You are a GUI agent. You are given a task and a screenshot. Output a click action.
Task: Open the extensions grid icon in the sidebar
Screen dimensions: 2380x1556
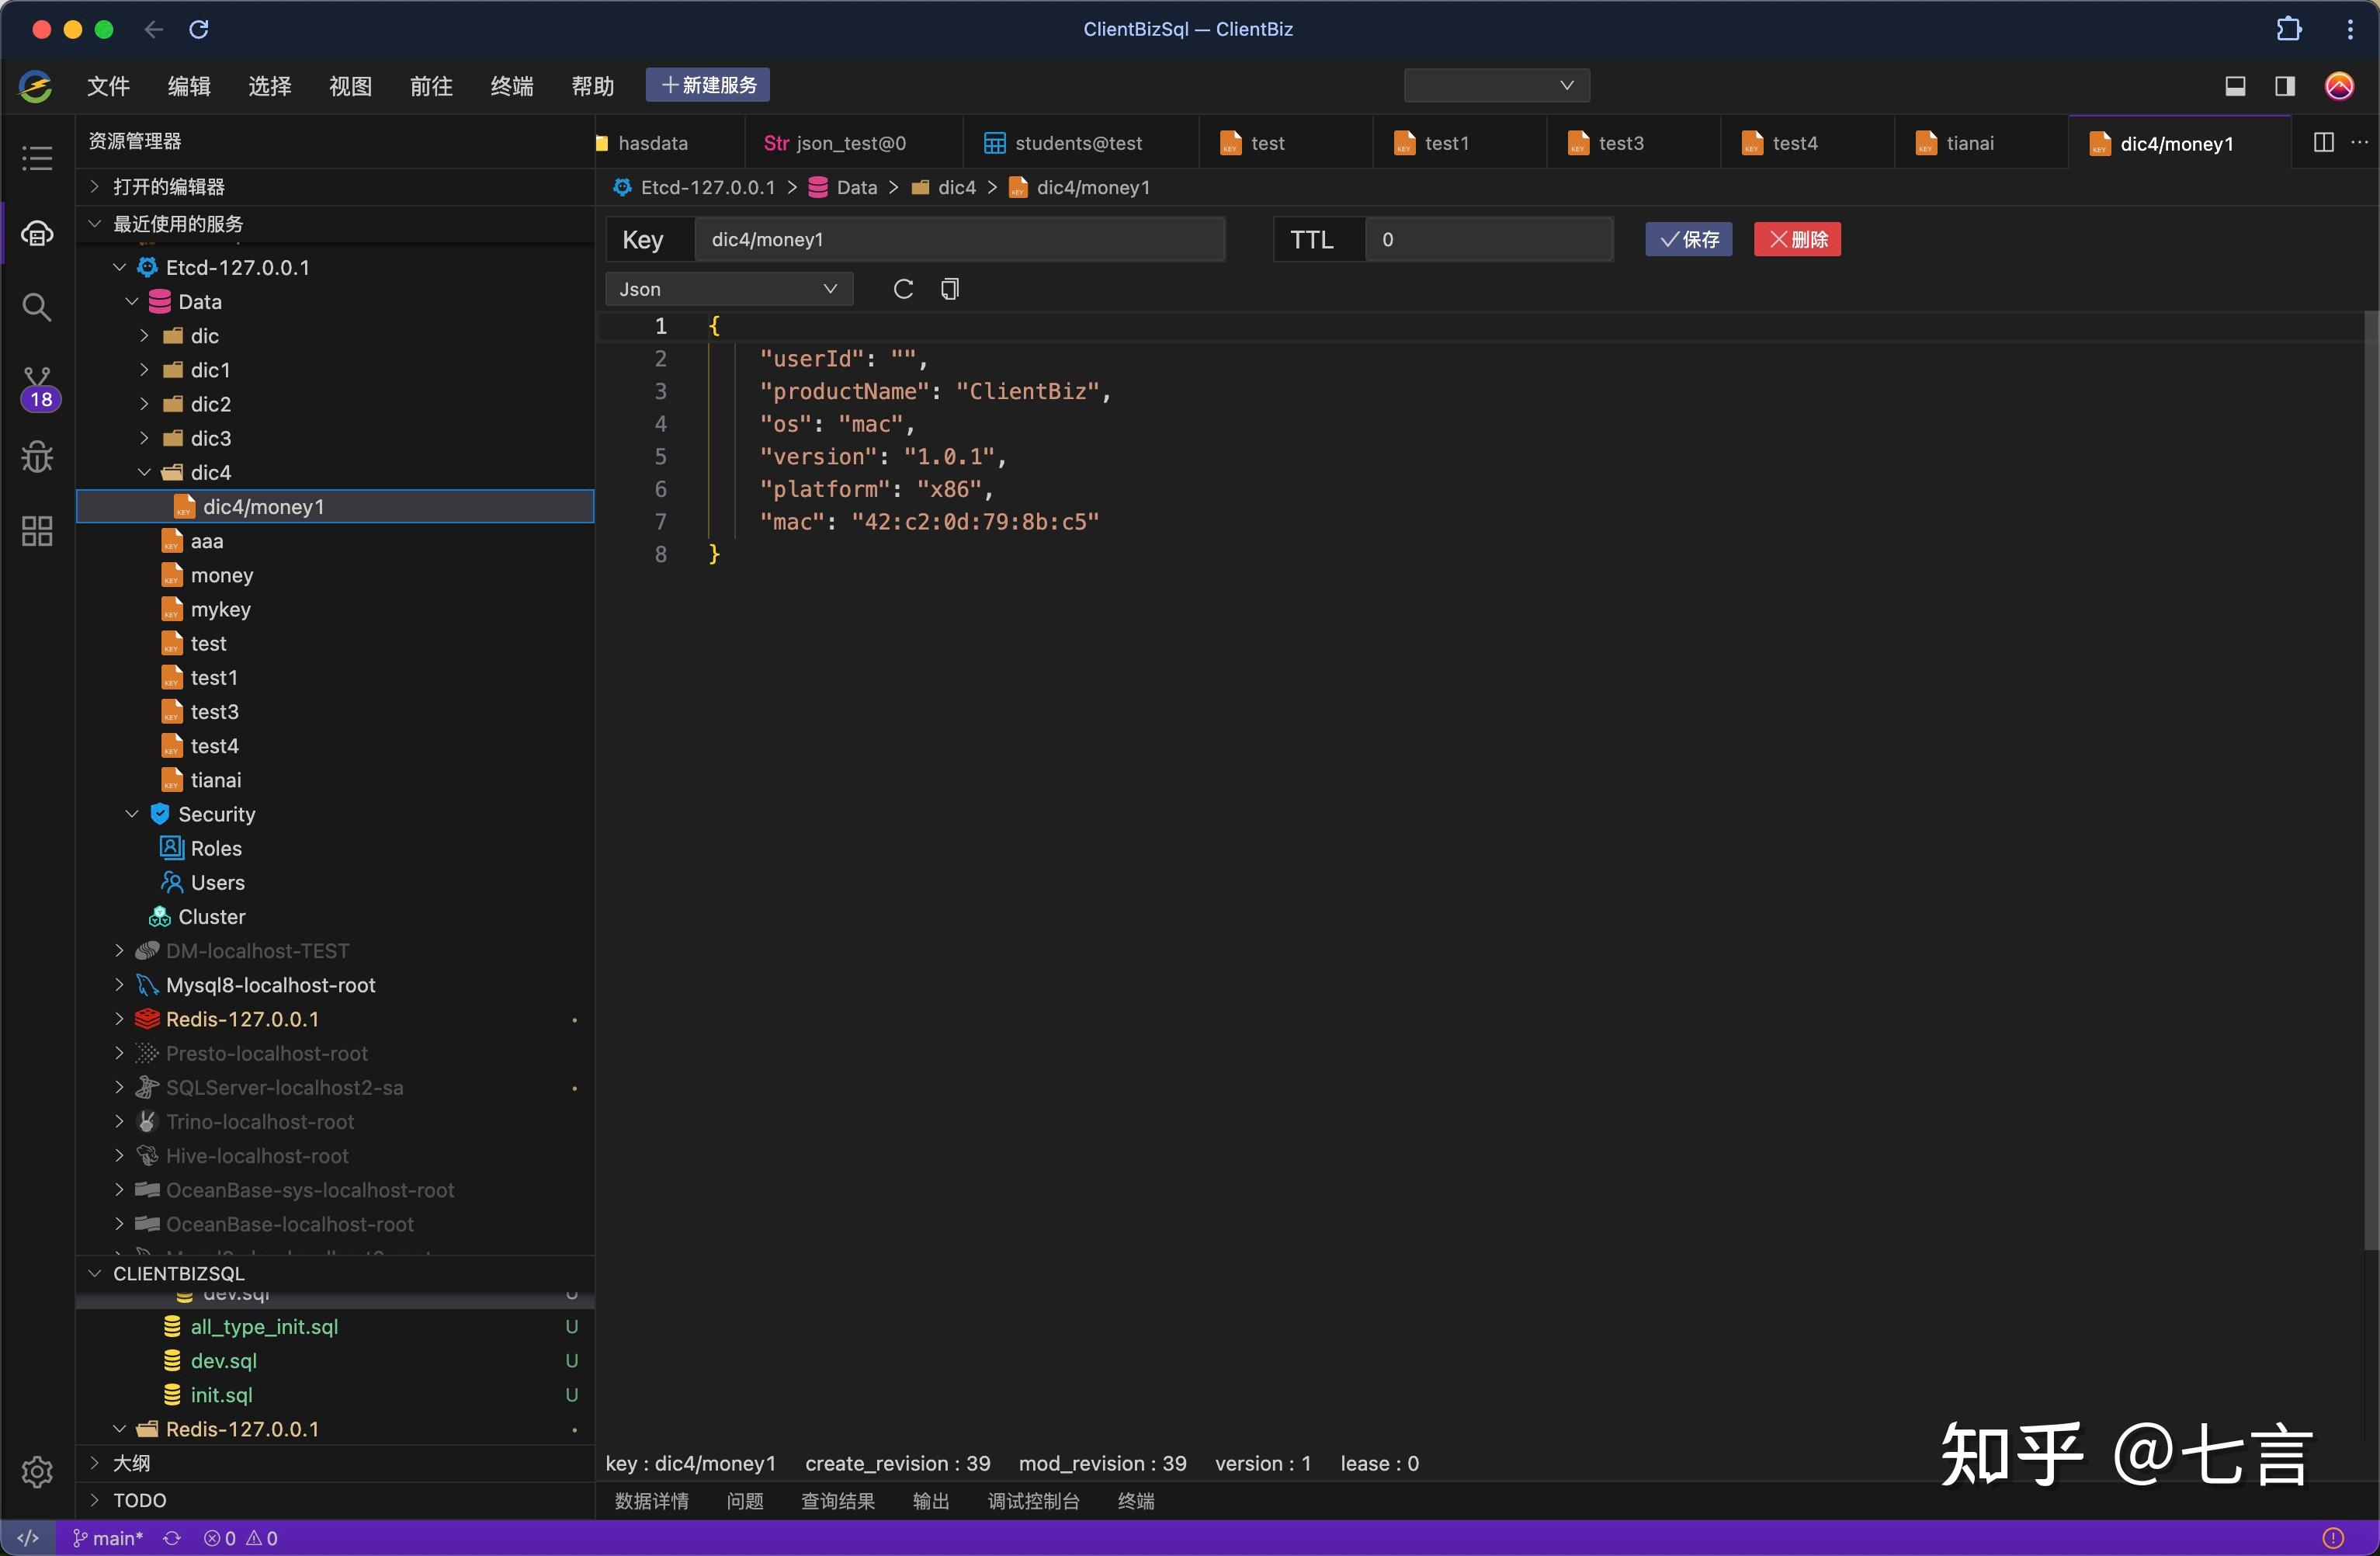[x=37, y=531]
